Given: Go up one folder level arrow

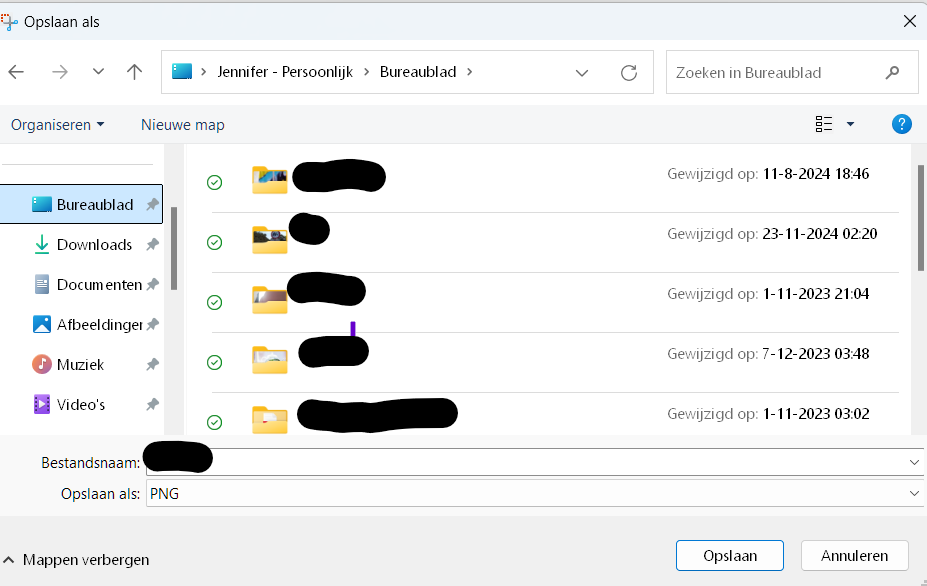Looking at the screenshot, I should (135, 72).
